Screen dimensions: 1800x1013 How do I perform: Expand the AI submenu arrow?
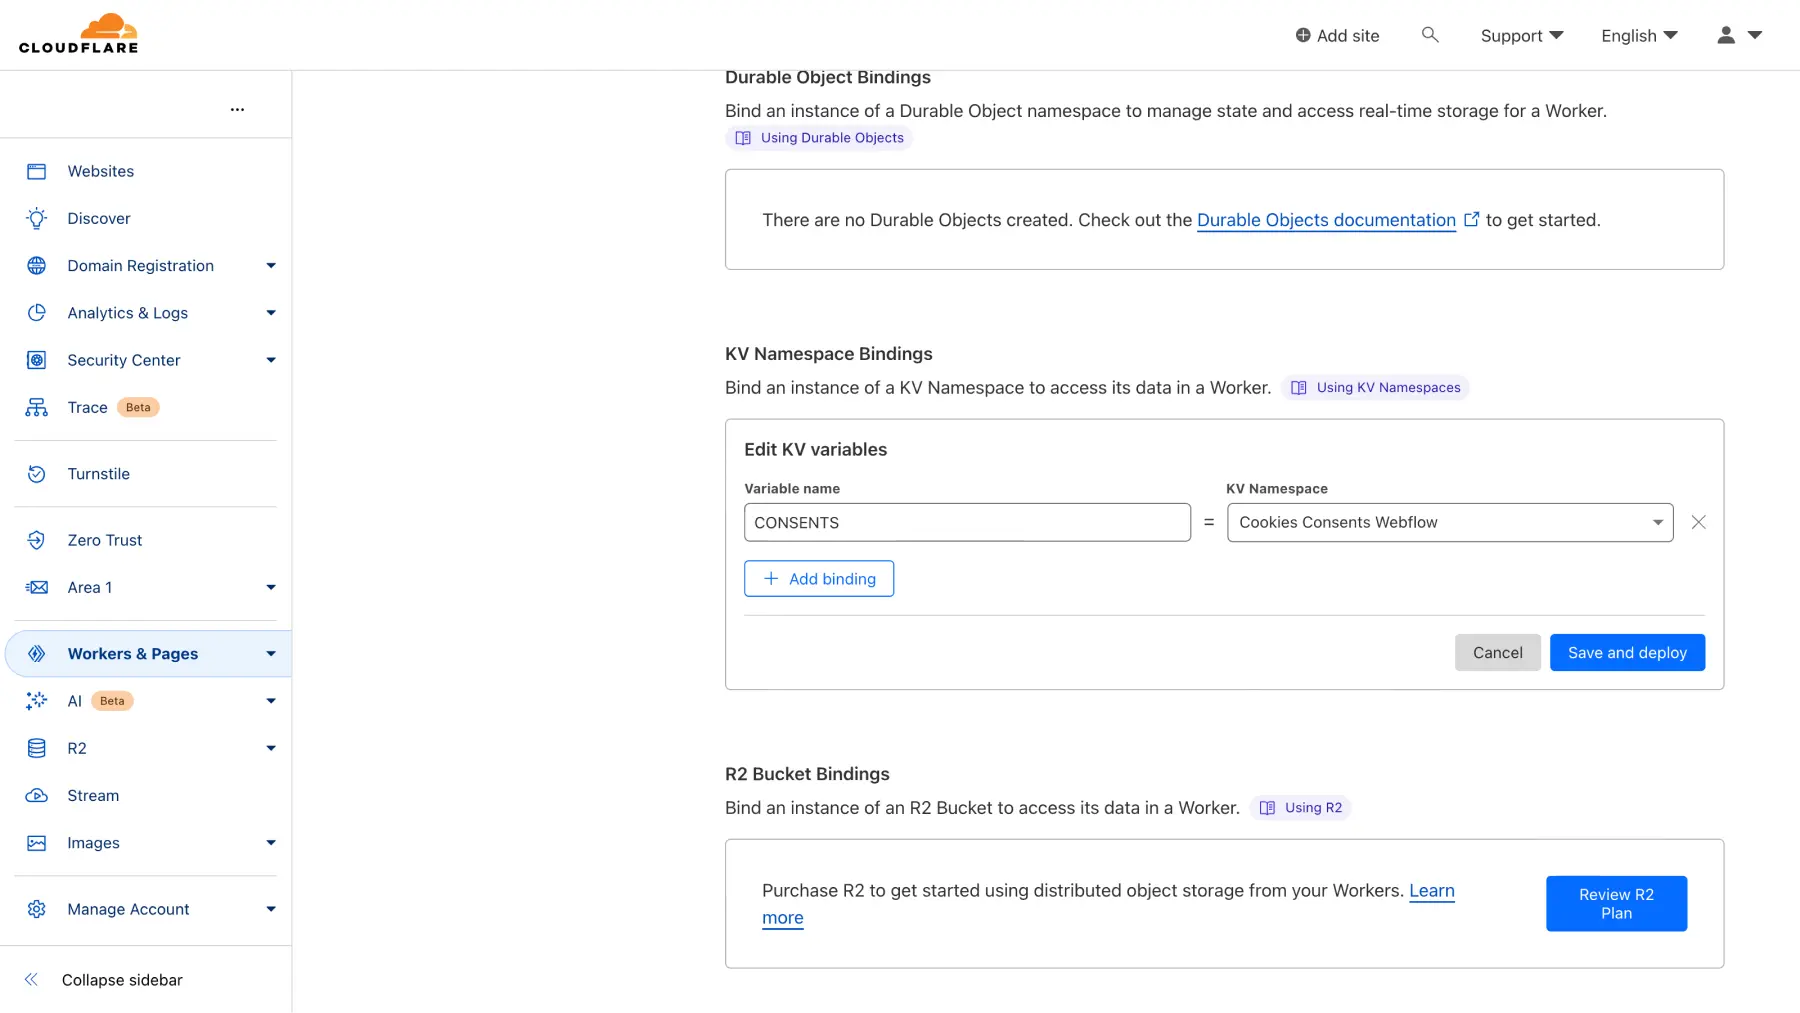271,701
